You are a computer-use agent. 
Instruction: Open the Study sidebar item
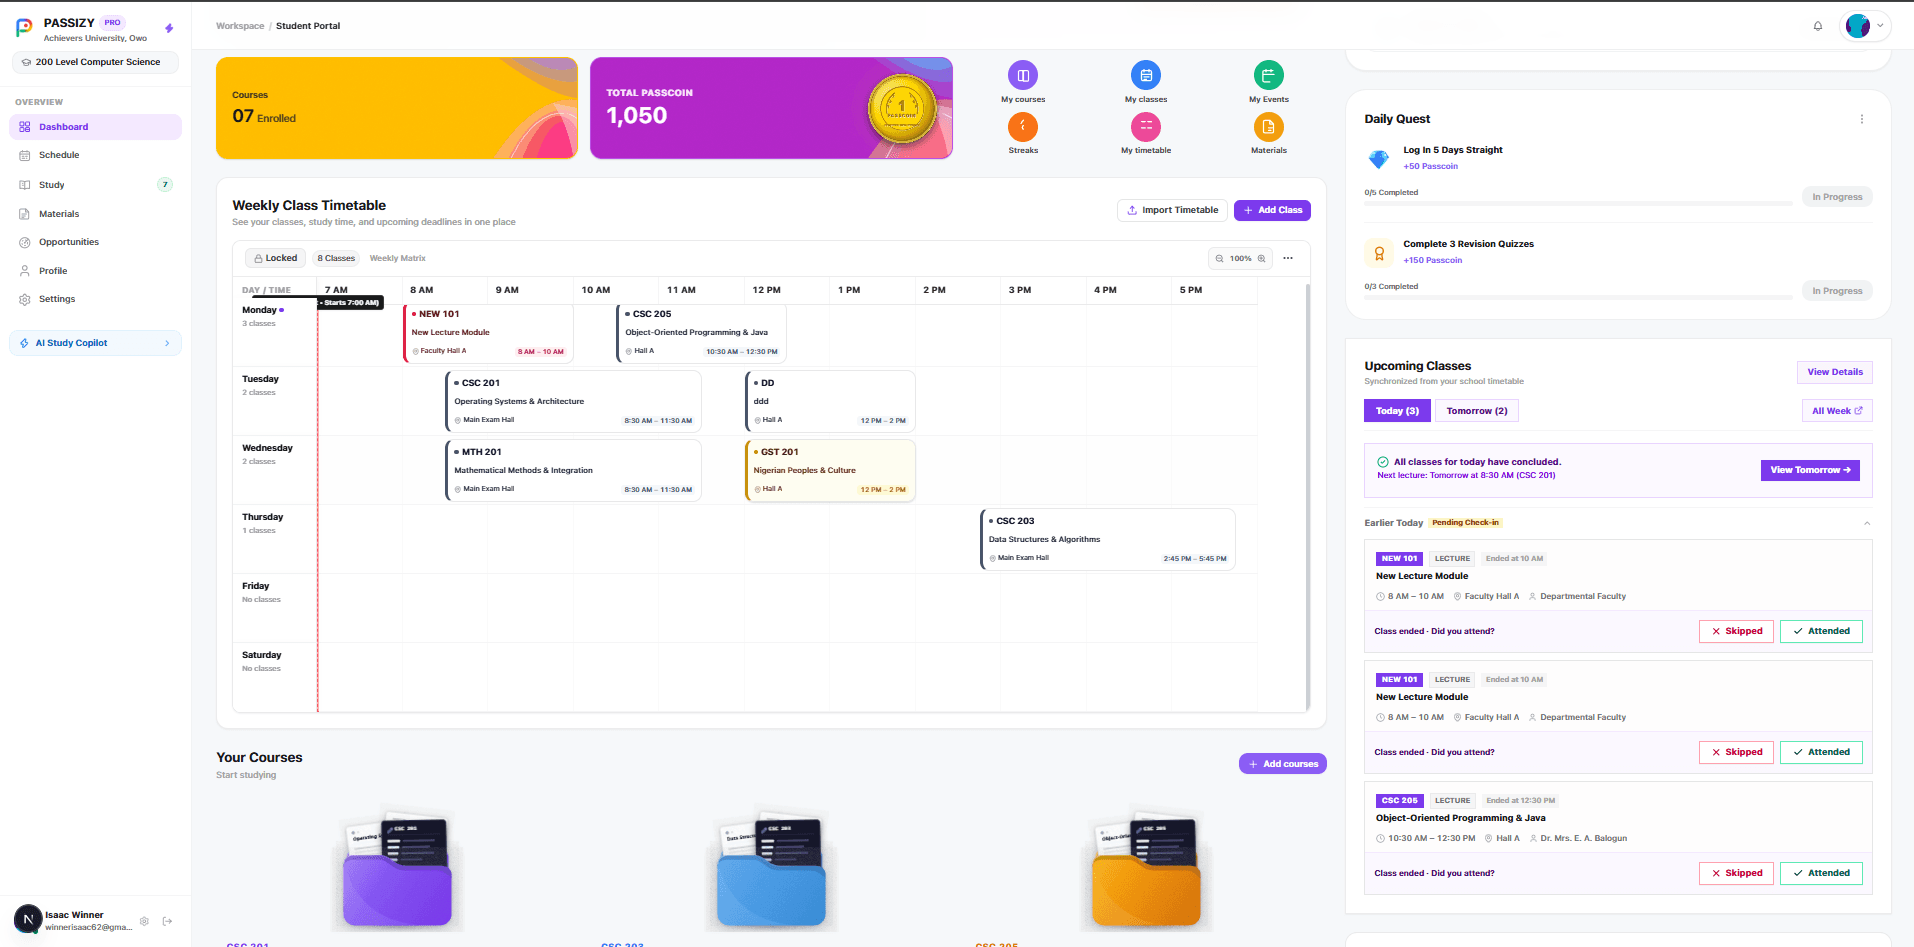pyautogui.click(x=96, y=185)
